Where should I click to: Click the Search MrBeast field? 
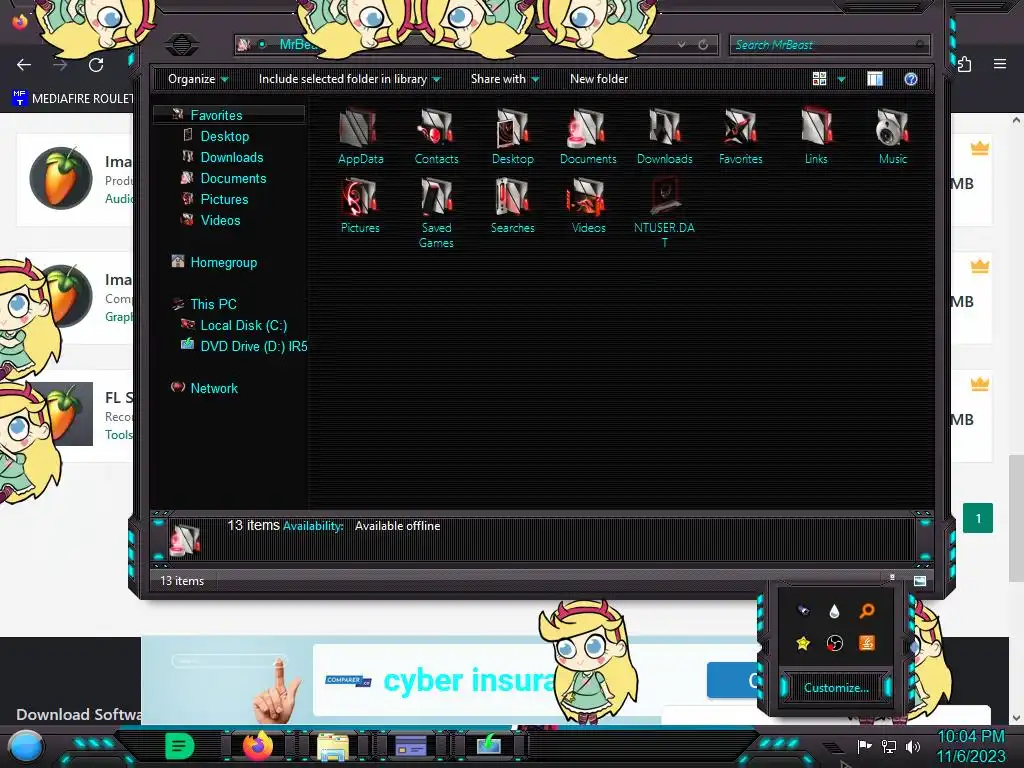coord(829,44)
